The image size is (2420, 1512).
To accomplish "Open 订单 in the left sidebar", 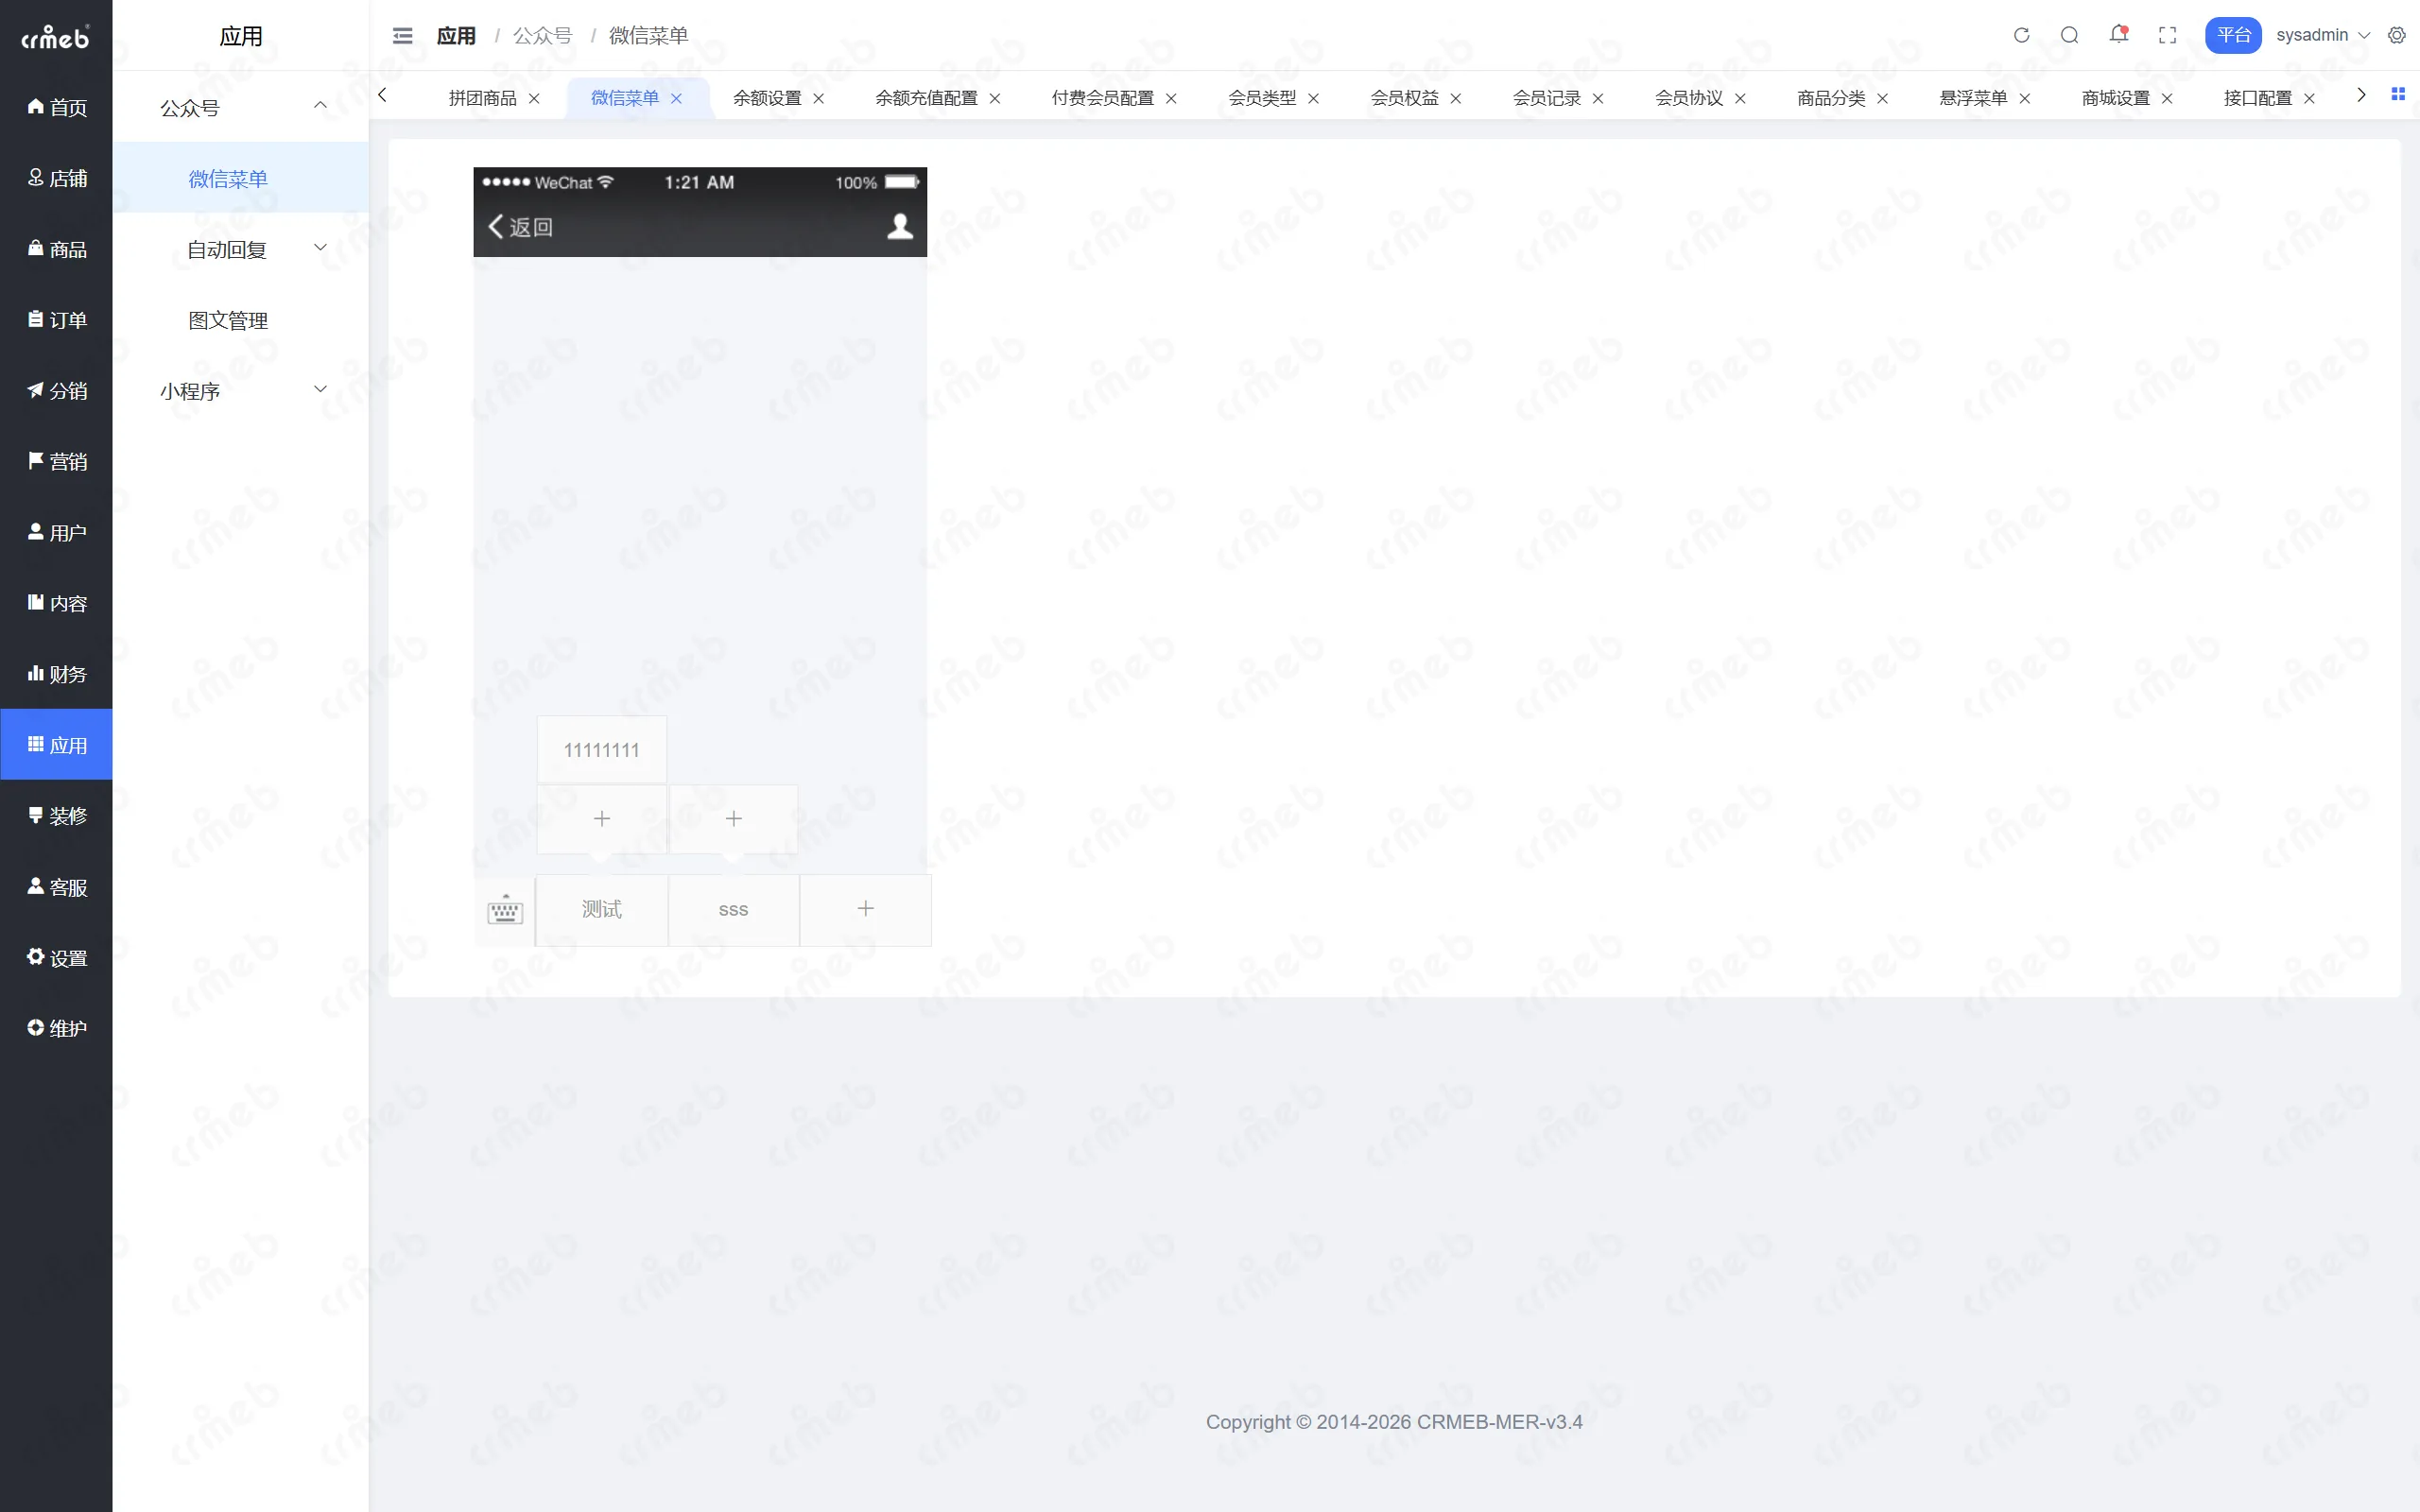I will point(56,320).
